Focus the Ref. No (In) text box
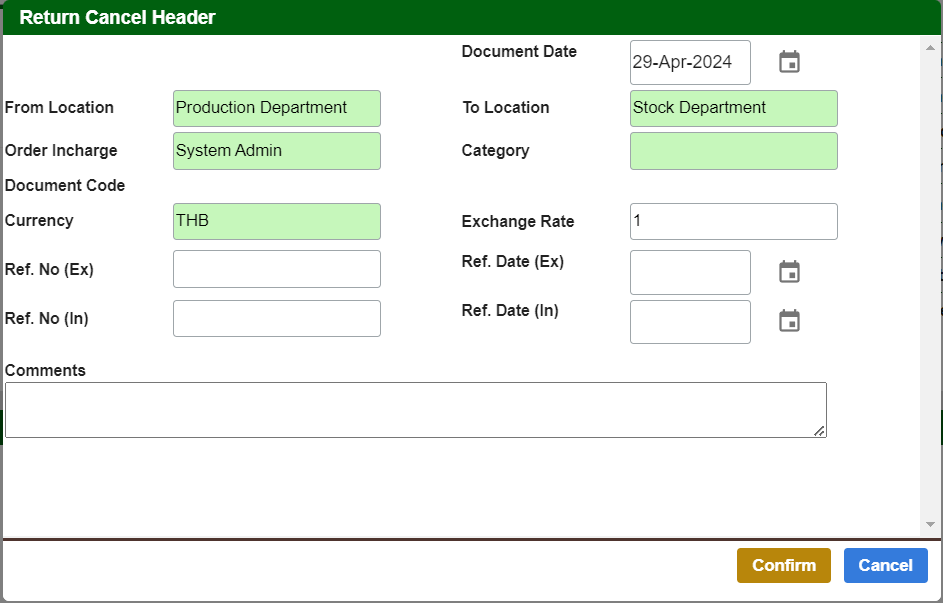 click(x=276, y=319)
